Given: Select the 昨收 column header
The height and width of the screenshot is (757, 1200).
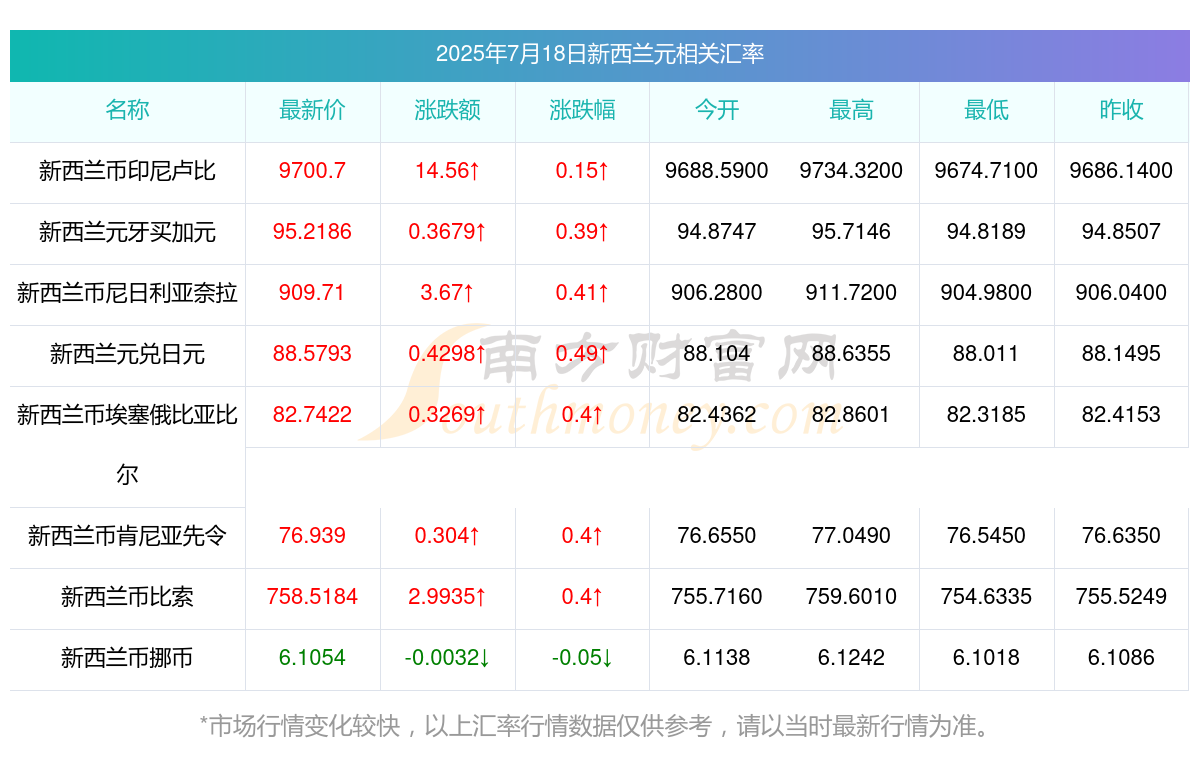Looking at the screenshot, I should point(1121,110).
